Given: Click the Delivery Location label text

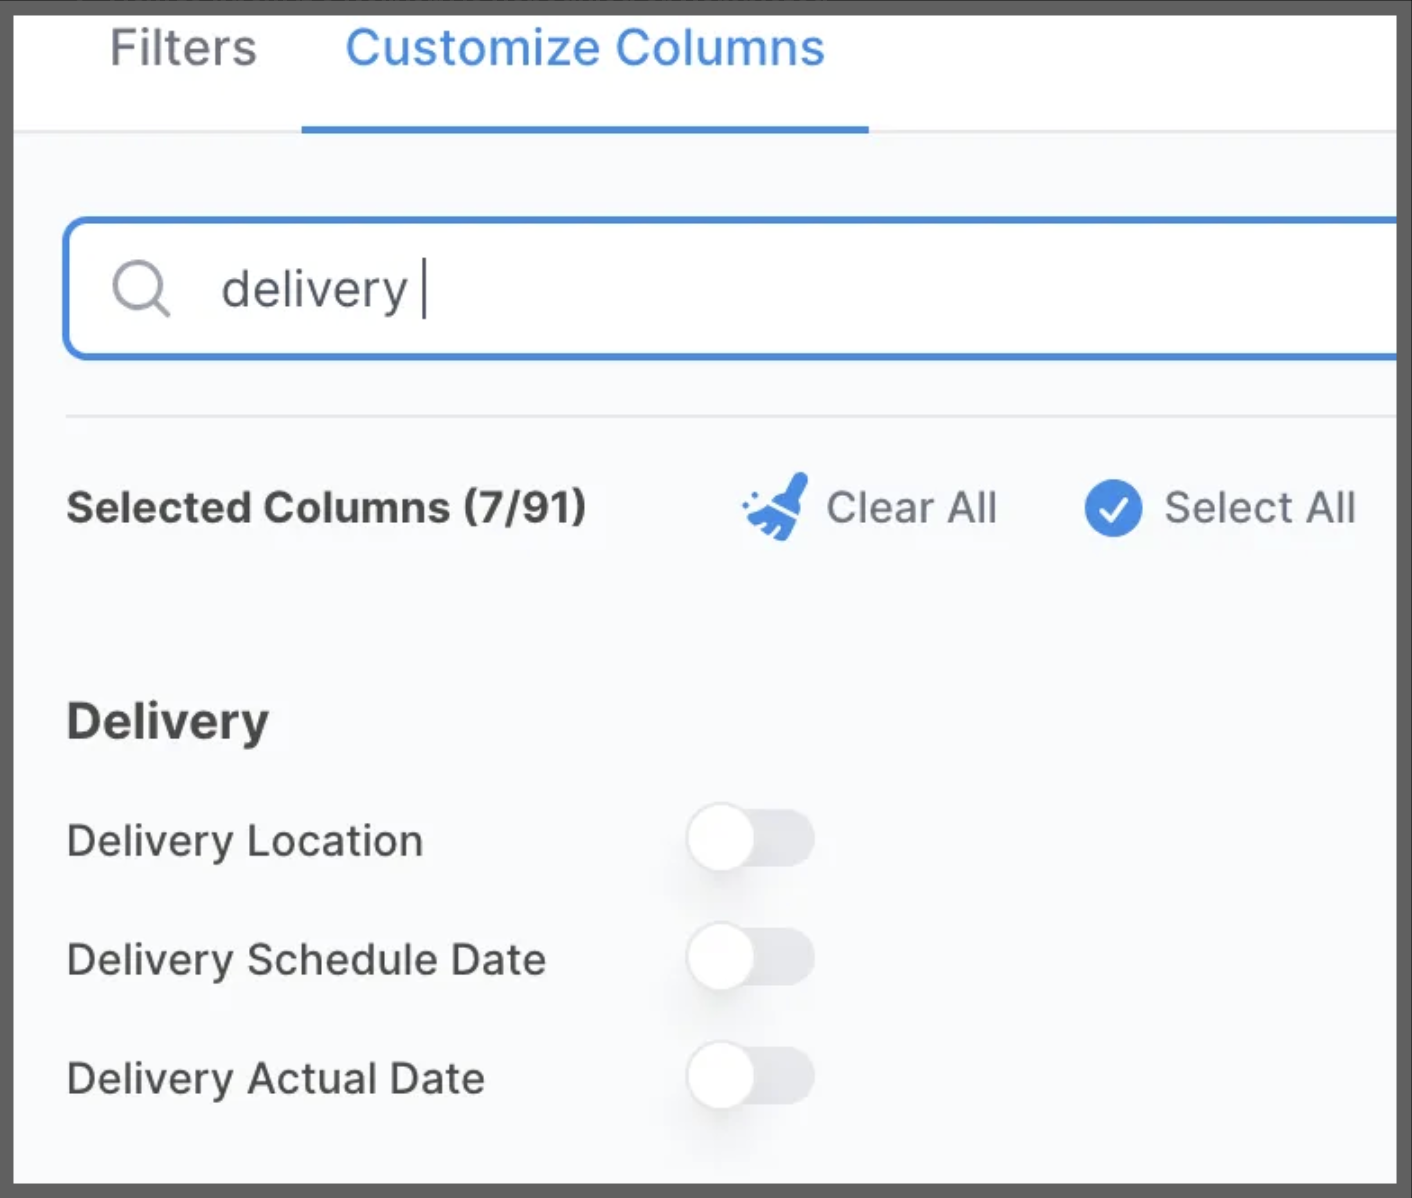Looking at the screenshot, I should tap(245, 841).
